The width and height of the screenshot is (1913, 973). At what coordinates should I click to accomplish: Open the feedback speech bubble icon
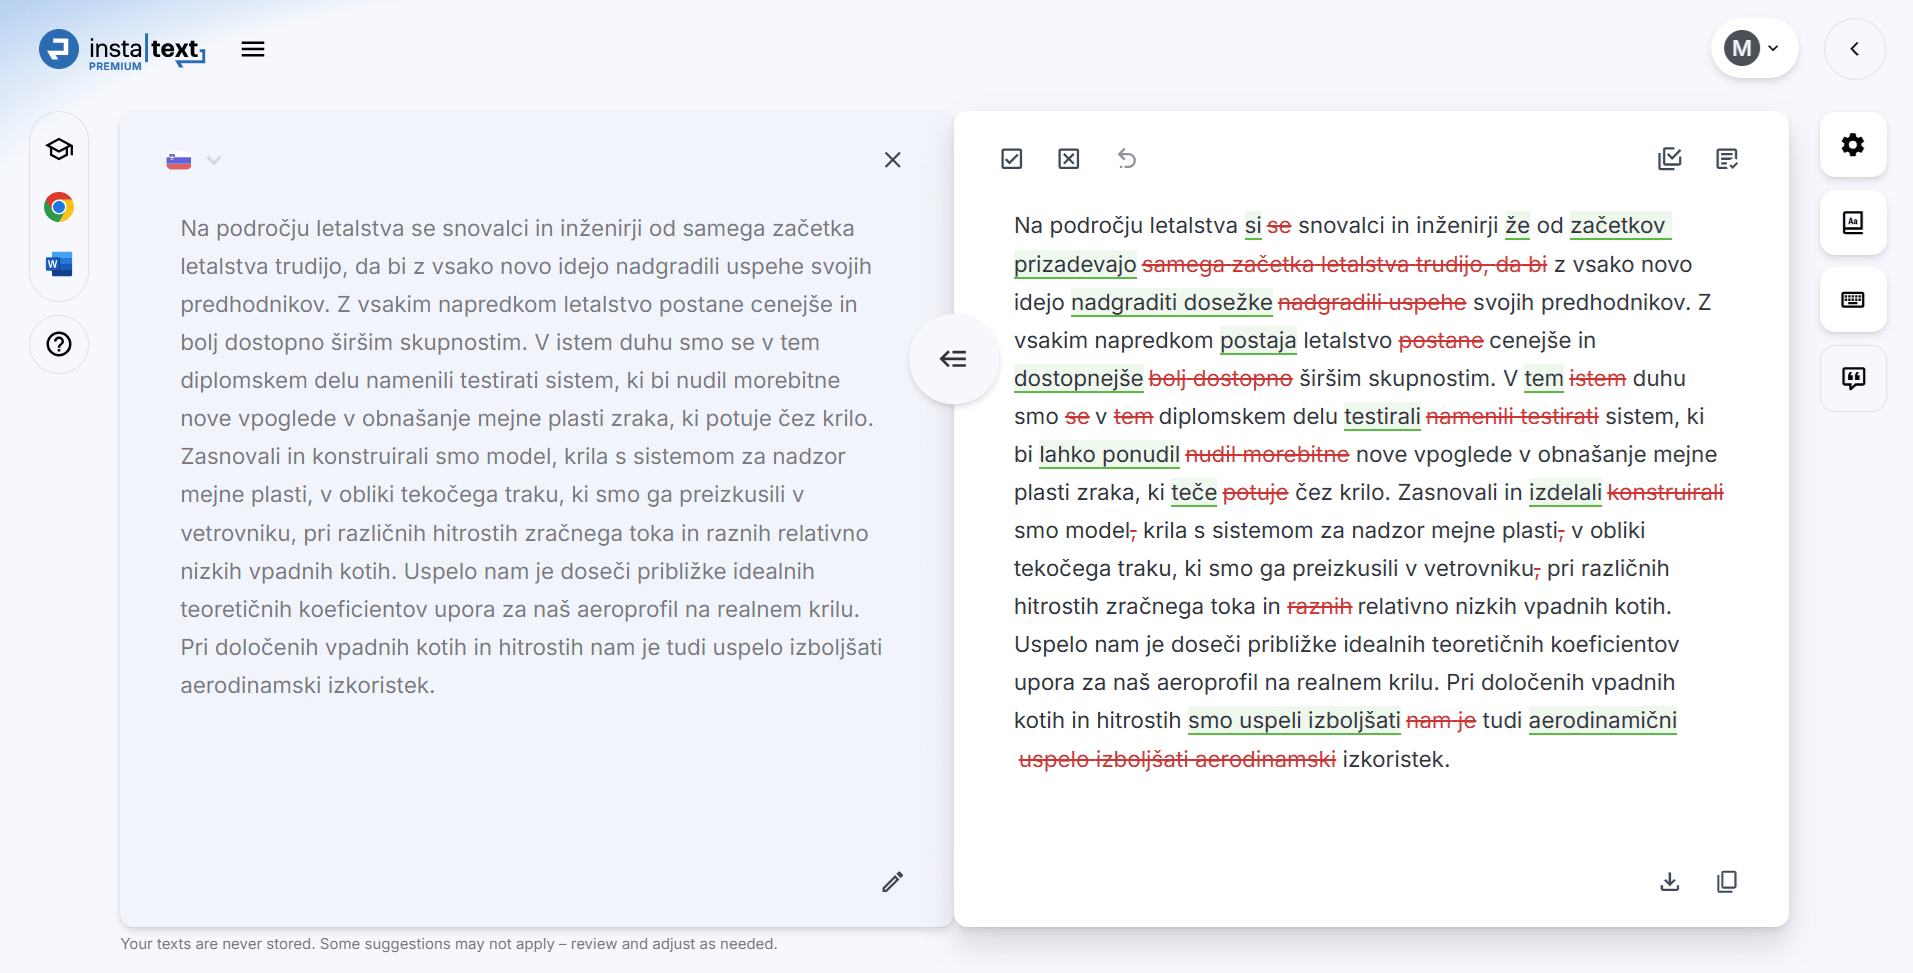coord(1852,378)
